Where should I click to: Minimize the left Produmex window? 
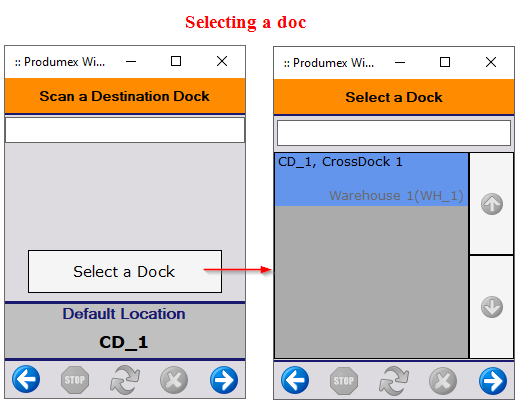point(131,61)
